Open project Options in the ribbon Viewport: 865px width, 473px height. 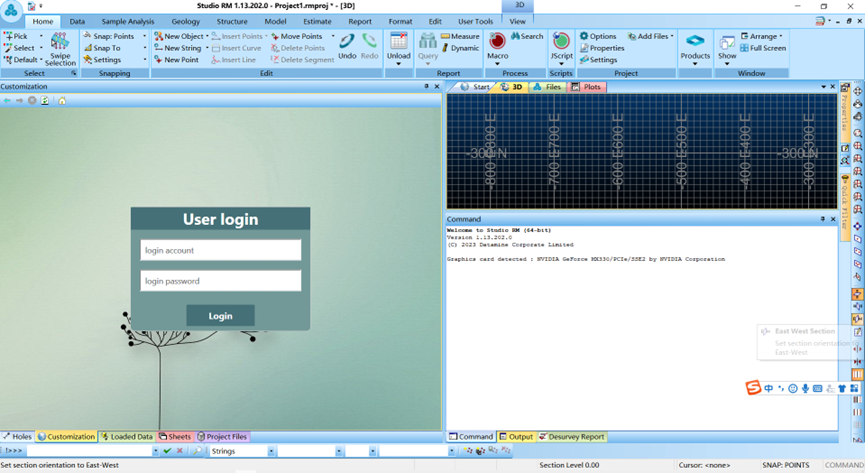[598, 36]
